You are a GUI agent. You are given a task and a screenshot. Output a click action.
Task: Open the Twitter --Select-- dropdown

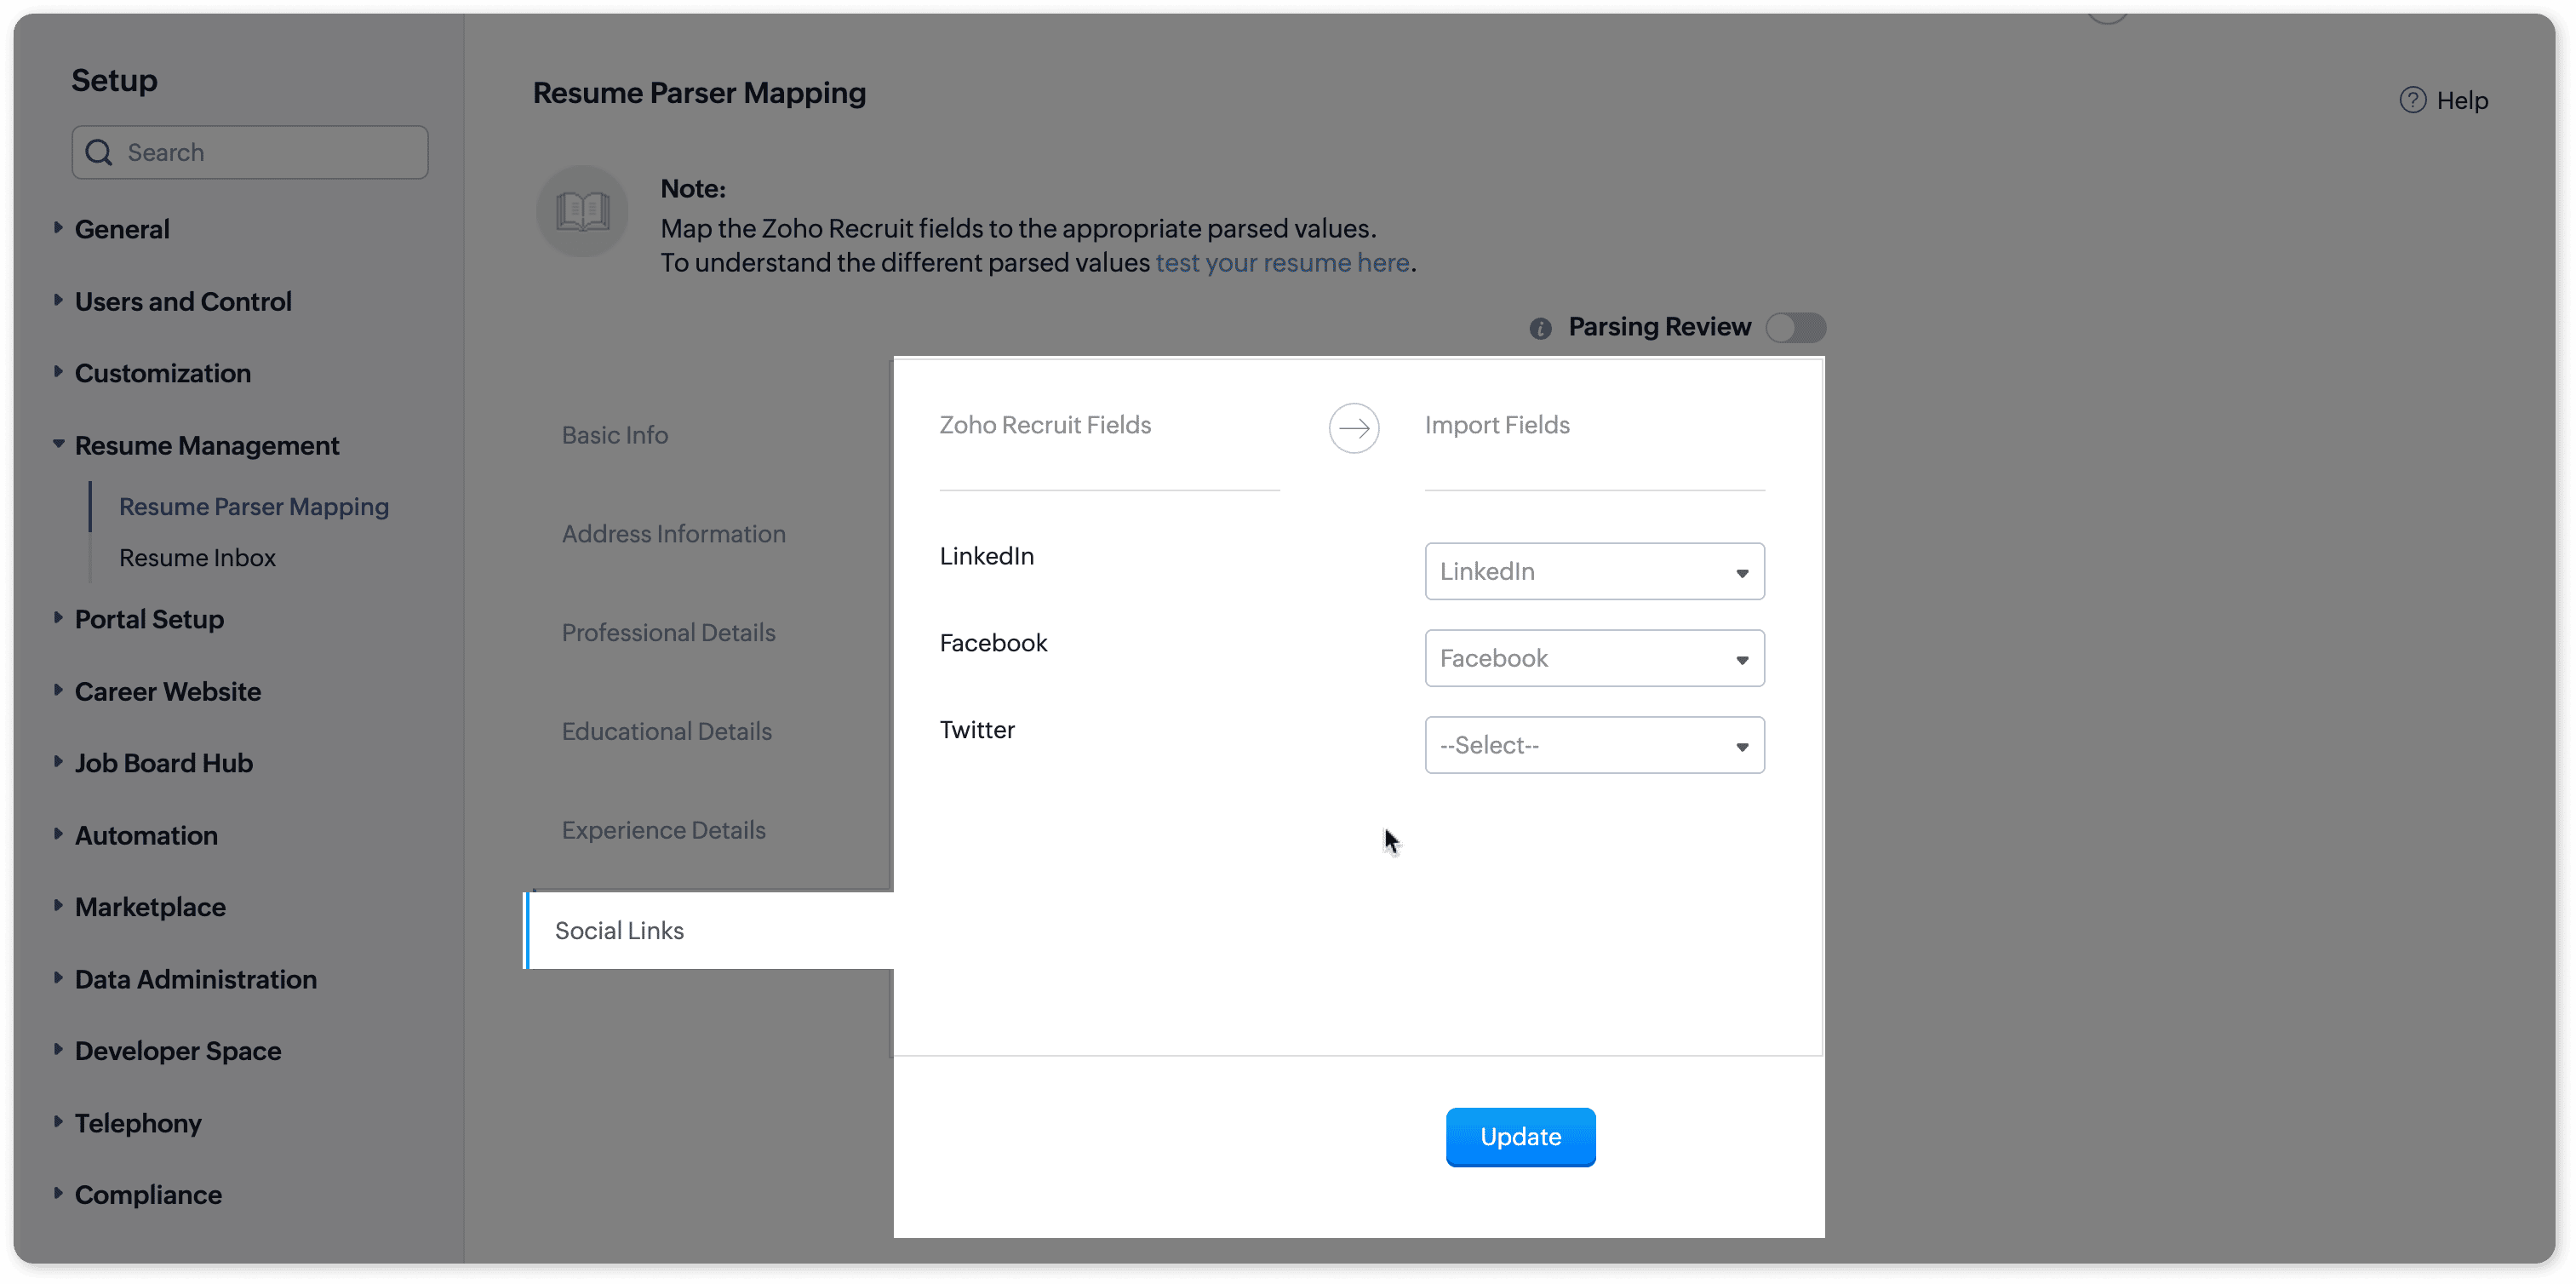(1594, 745)
